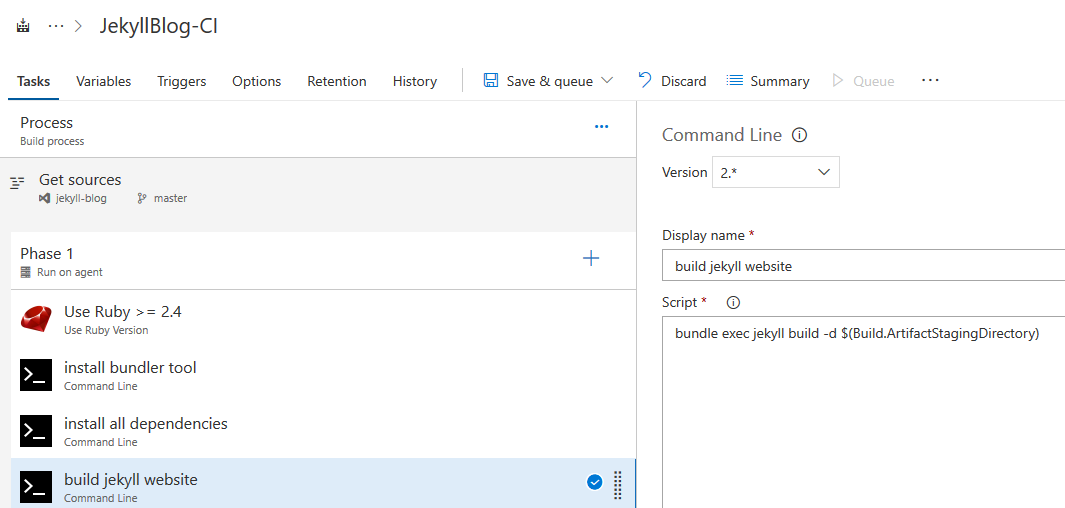Click the Command Line info icon
This screenshot has height=508, width=1065.
(x=799, y=135)
